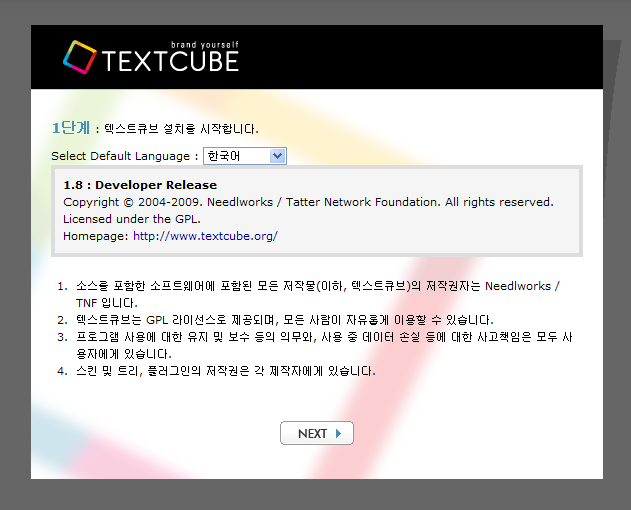Click license item 3 about 프로그램 사용
Screen dimensions: 631x510
tap(324, 345)
